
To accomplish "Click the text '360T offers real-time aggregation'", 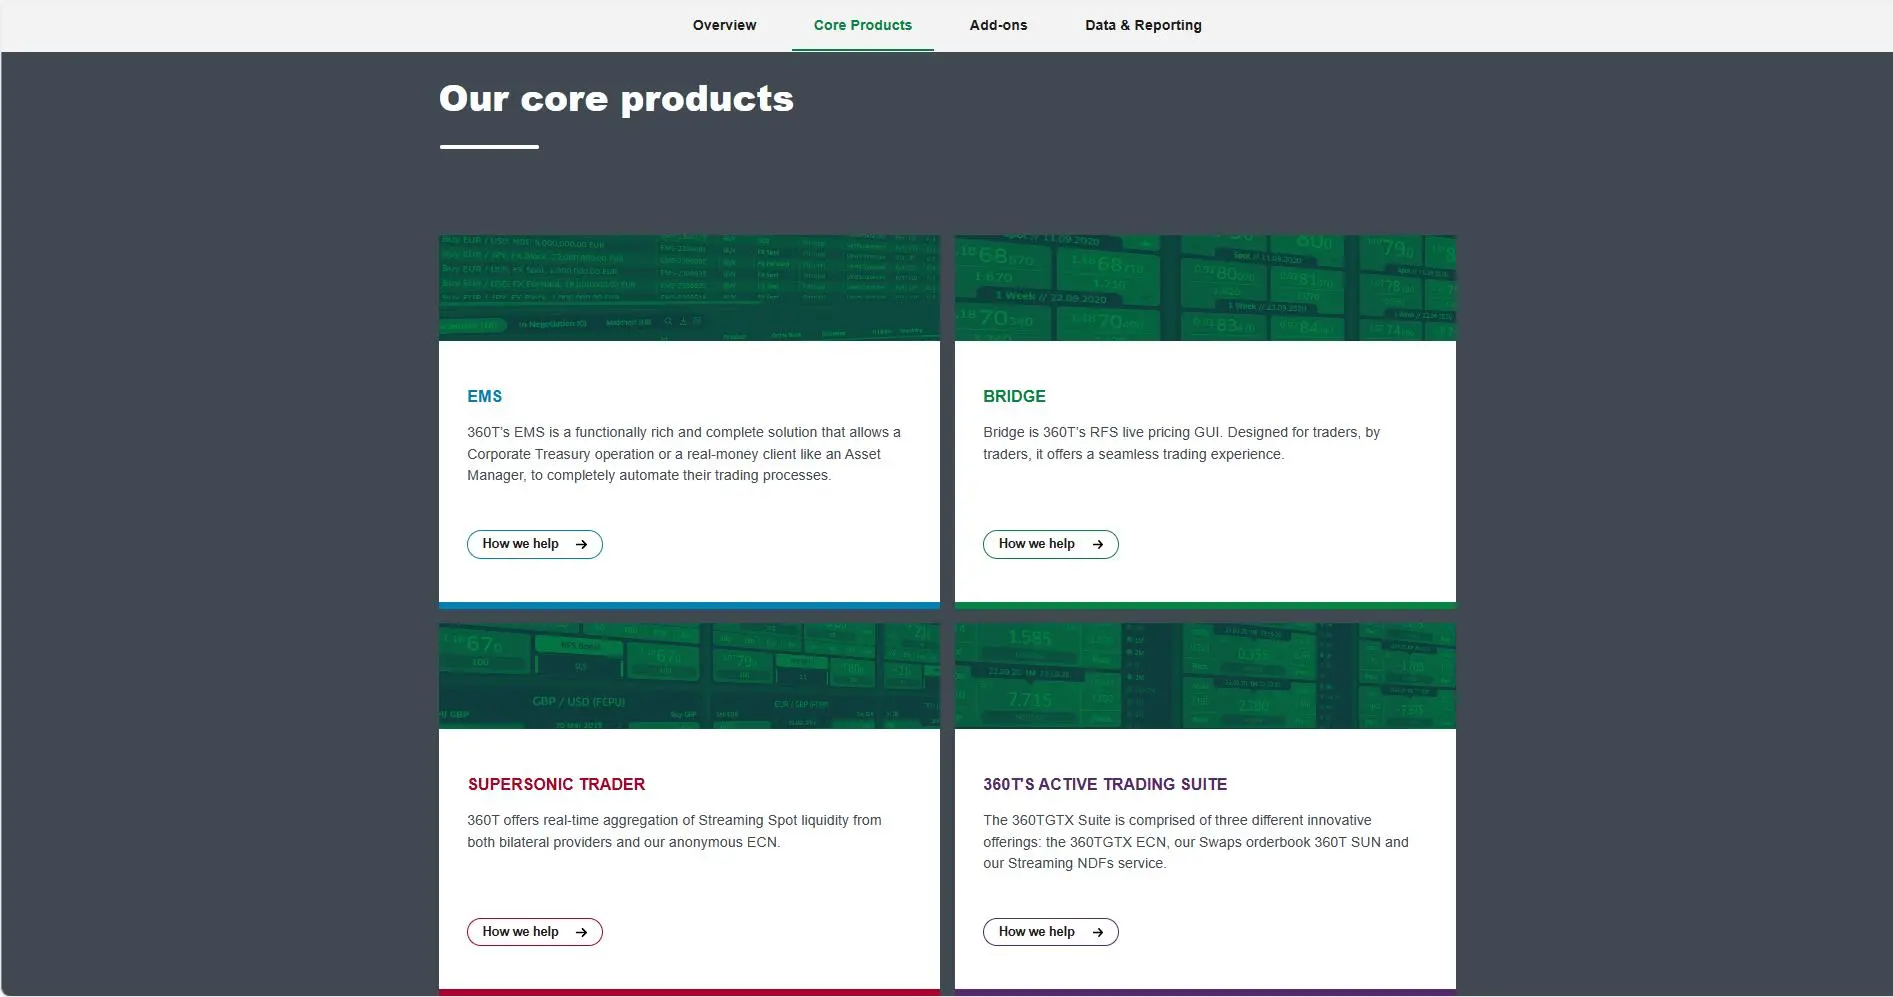I will 674,831.
